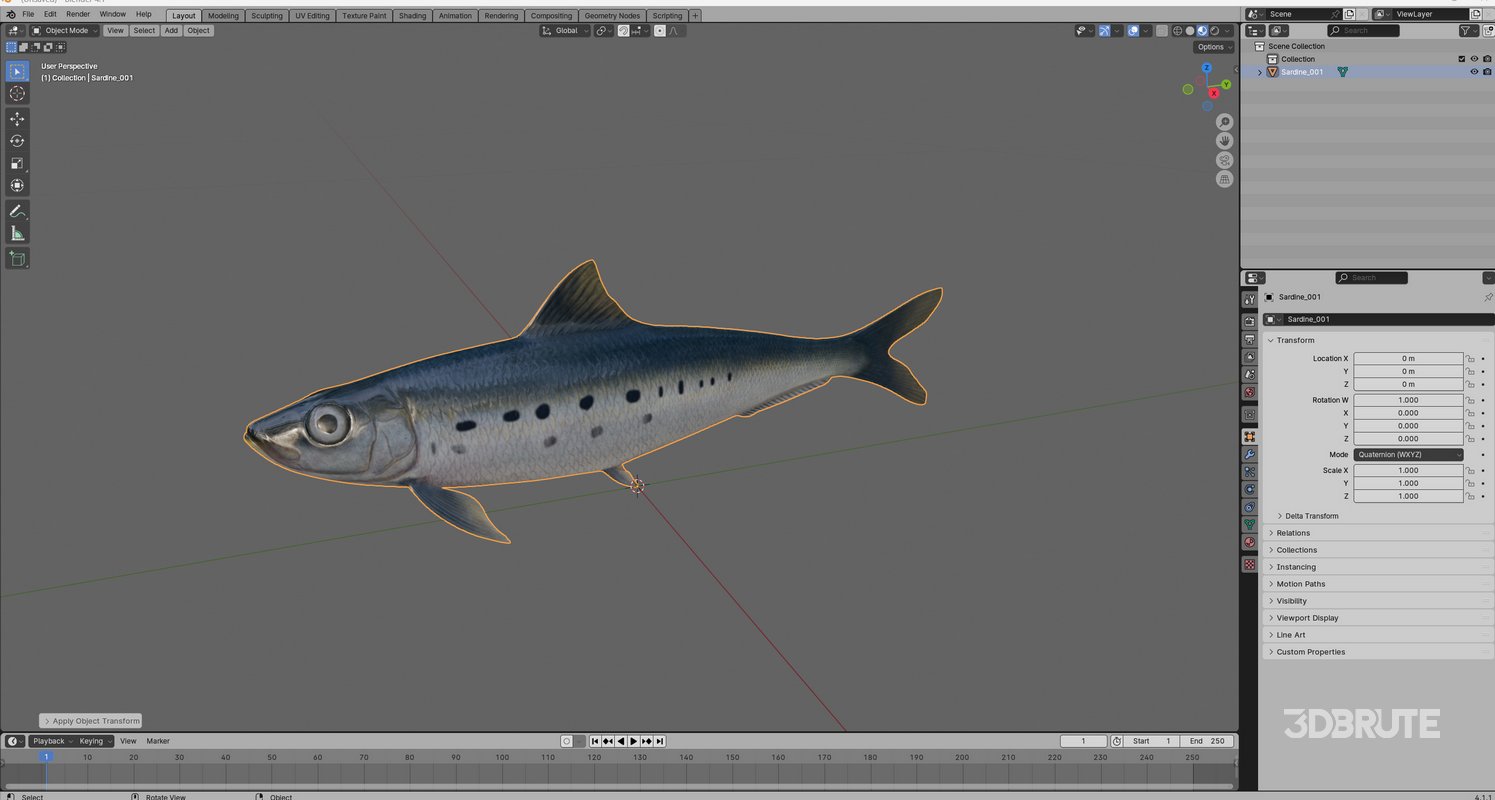Click the Apply Object Transform button
This screenshot has width=1495, height=800.
coord(90,720)
